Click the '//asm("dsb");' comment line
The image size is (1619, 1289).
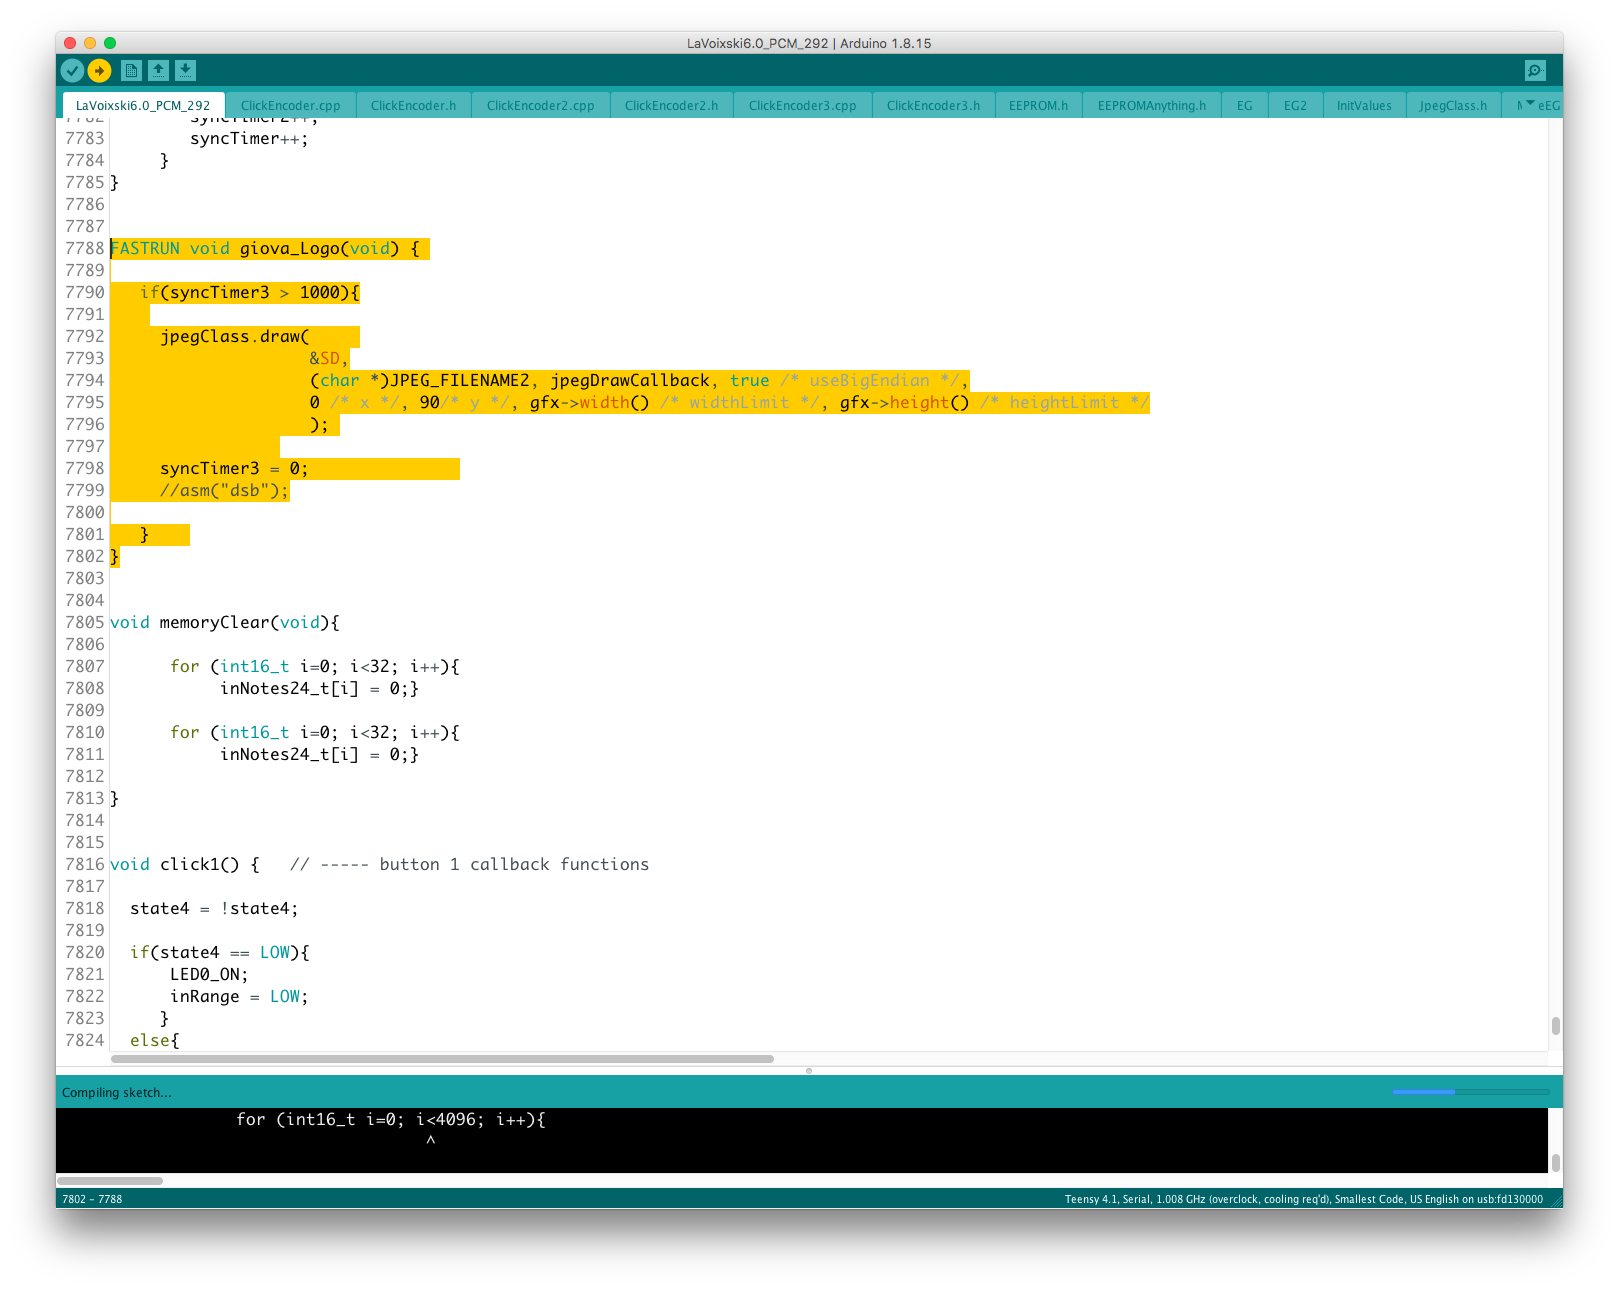224,490
